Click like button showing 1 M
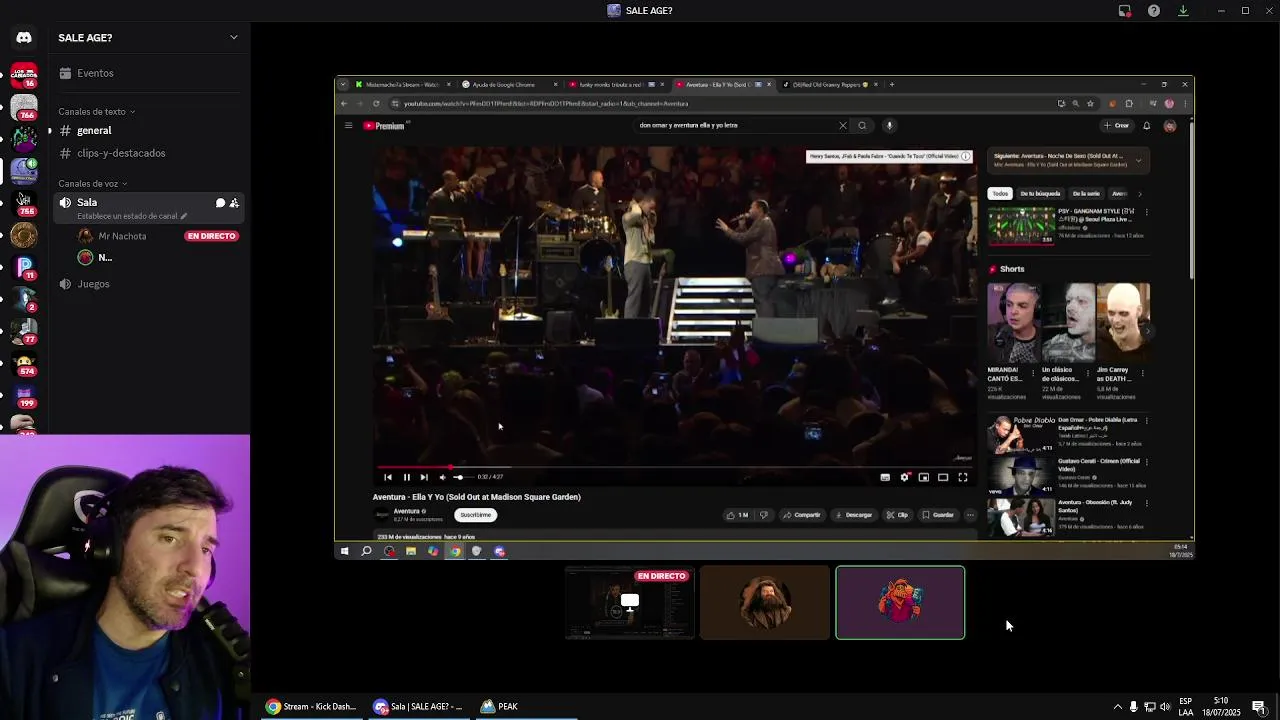 coord(737,515)
